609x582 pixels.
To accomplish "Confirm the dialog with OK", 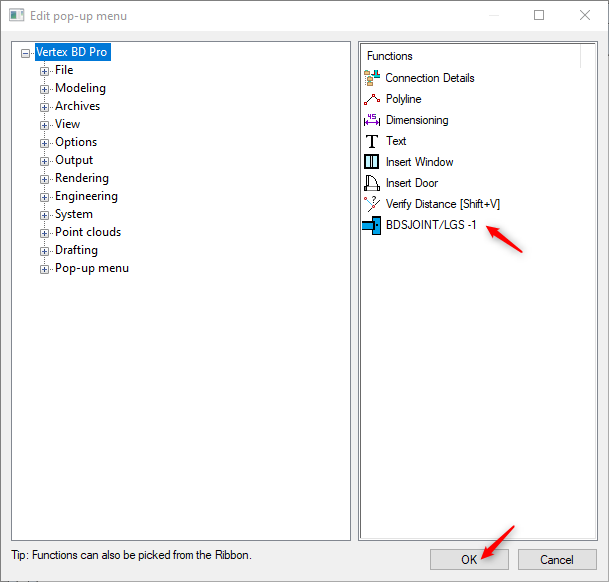I will [469, 559].
